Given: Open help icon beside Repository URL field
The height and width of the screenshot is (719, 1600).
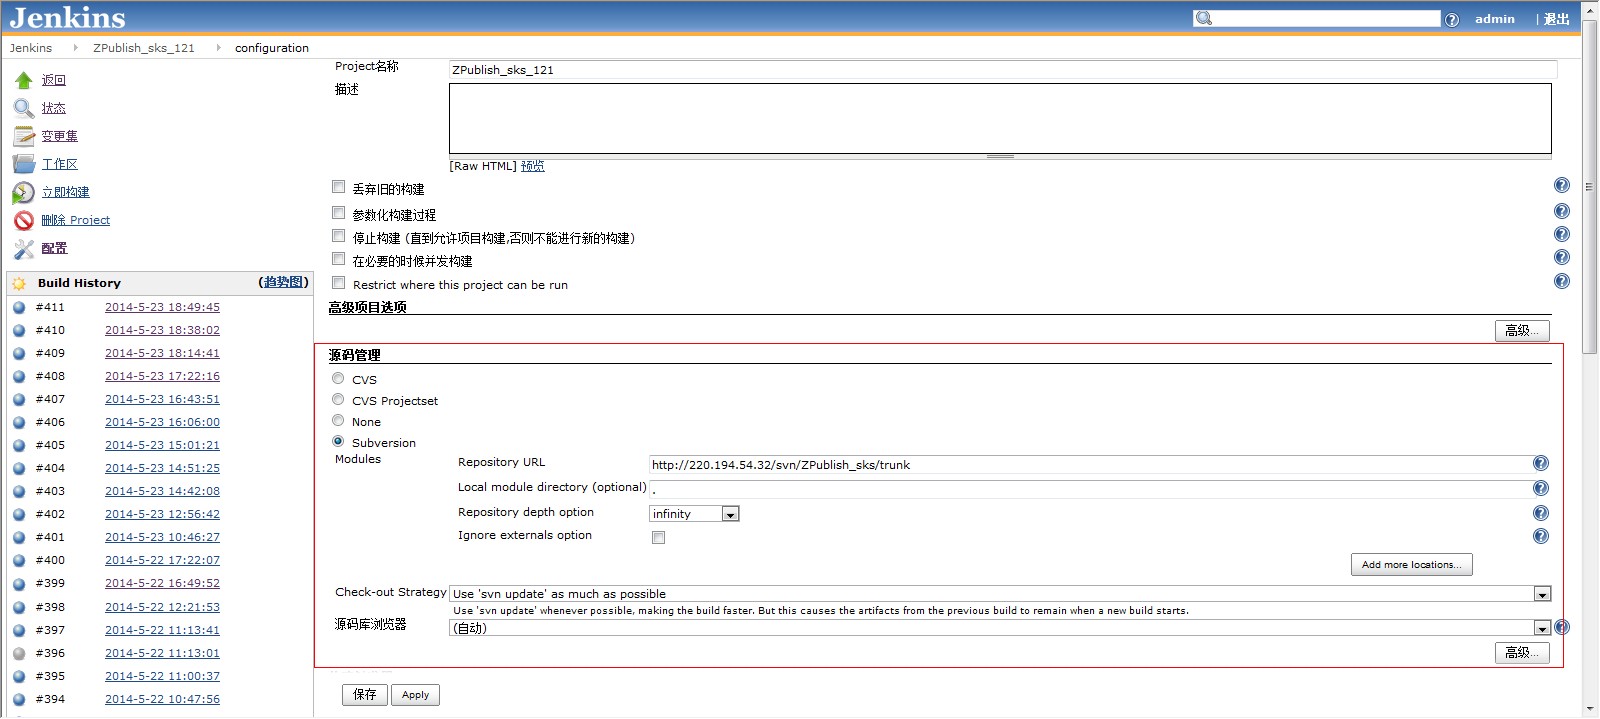Looking at the screenshot, I should pyautogui.click(x=1540, y=463).
